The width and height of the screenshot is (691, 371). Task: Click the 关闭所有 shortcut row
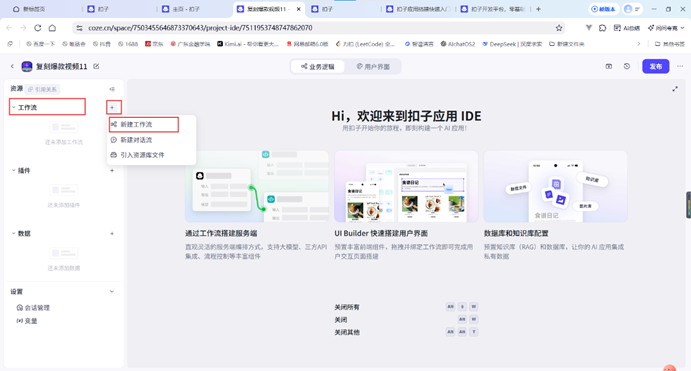coord(406,307)
